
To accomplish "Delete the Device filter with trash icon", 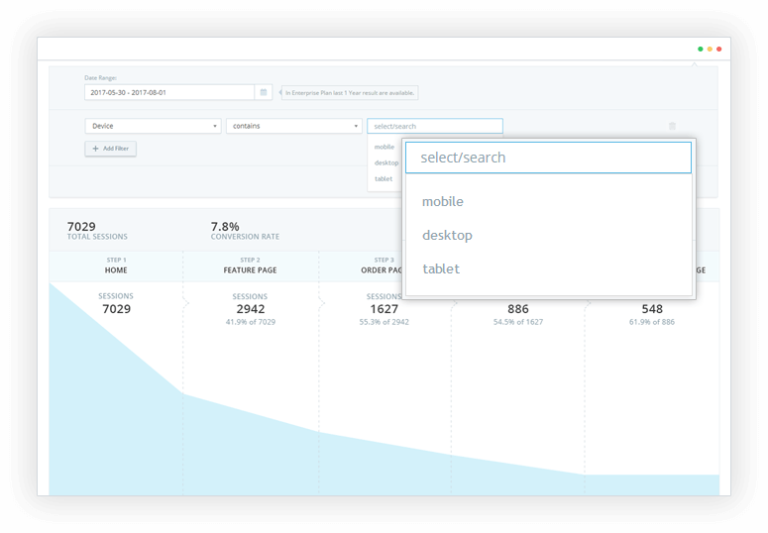I will [672, 126].
